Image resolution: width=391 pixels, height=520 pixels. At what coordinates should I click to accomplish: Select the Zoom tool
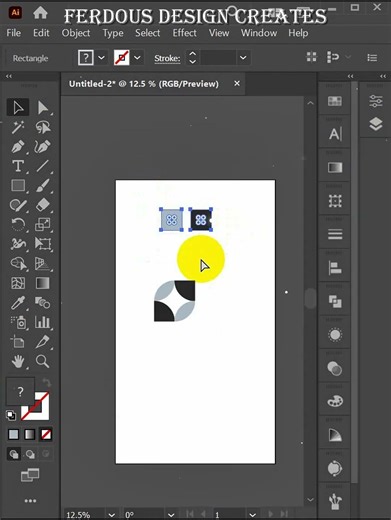42,361
